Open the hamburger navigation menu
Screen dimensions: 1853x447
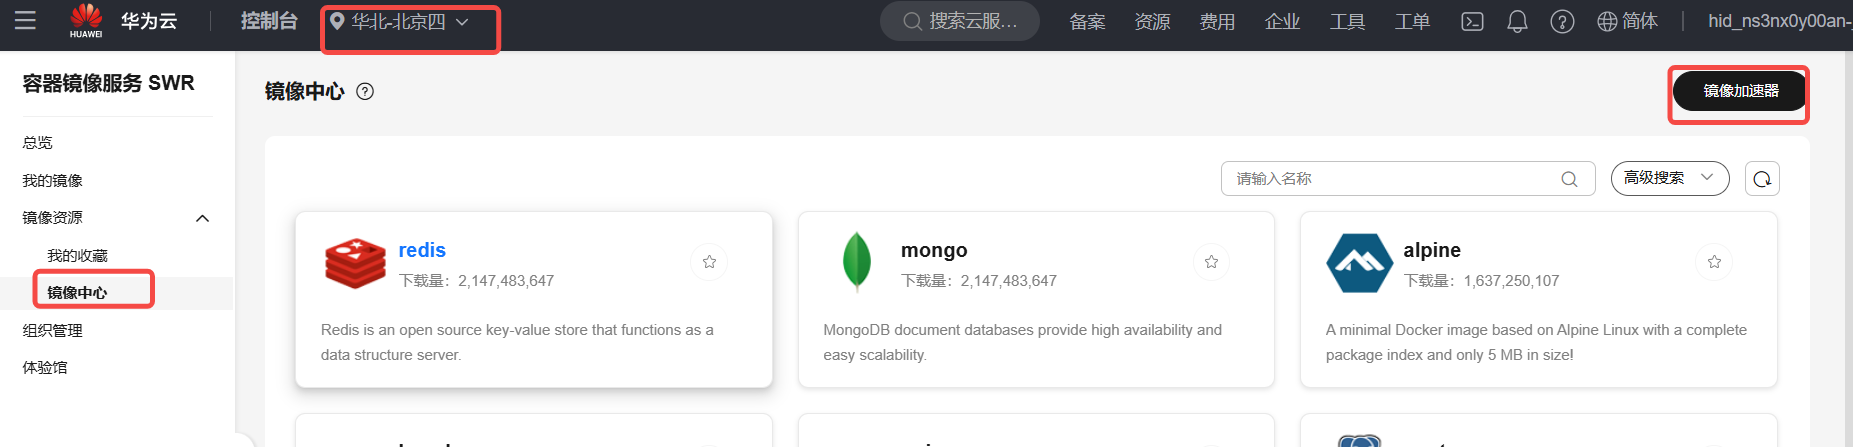click(25, 20)
